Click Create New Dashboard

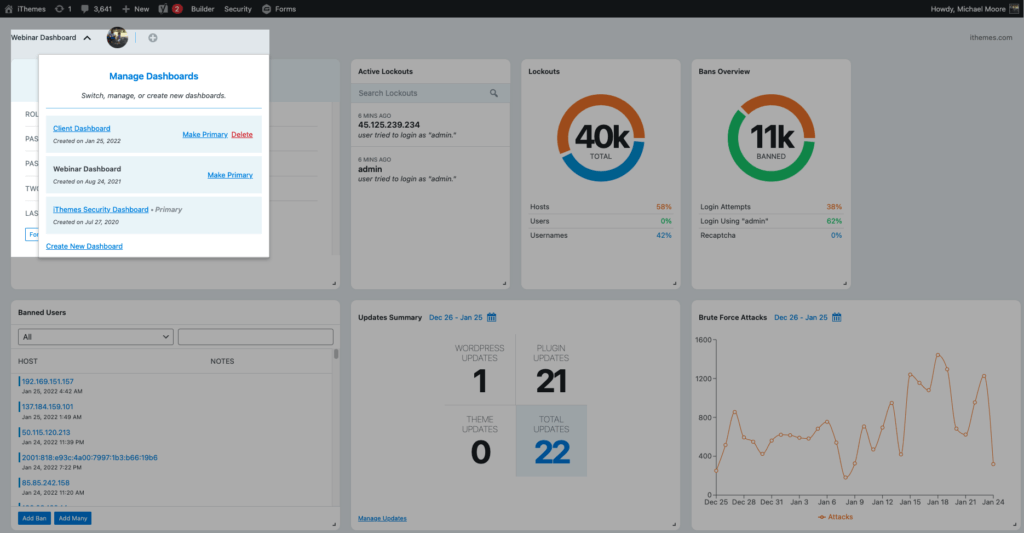pyautogui.click(x=84, y=246)
